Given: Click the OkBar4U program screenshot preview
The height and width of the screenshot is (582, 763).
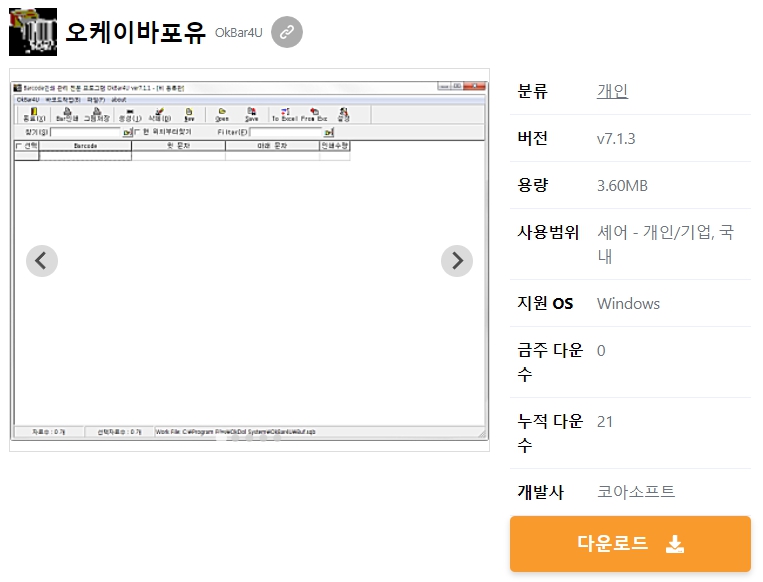Looking at the screenshot, I should coord(249,260).
